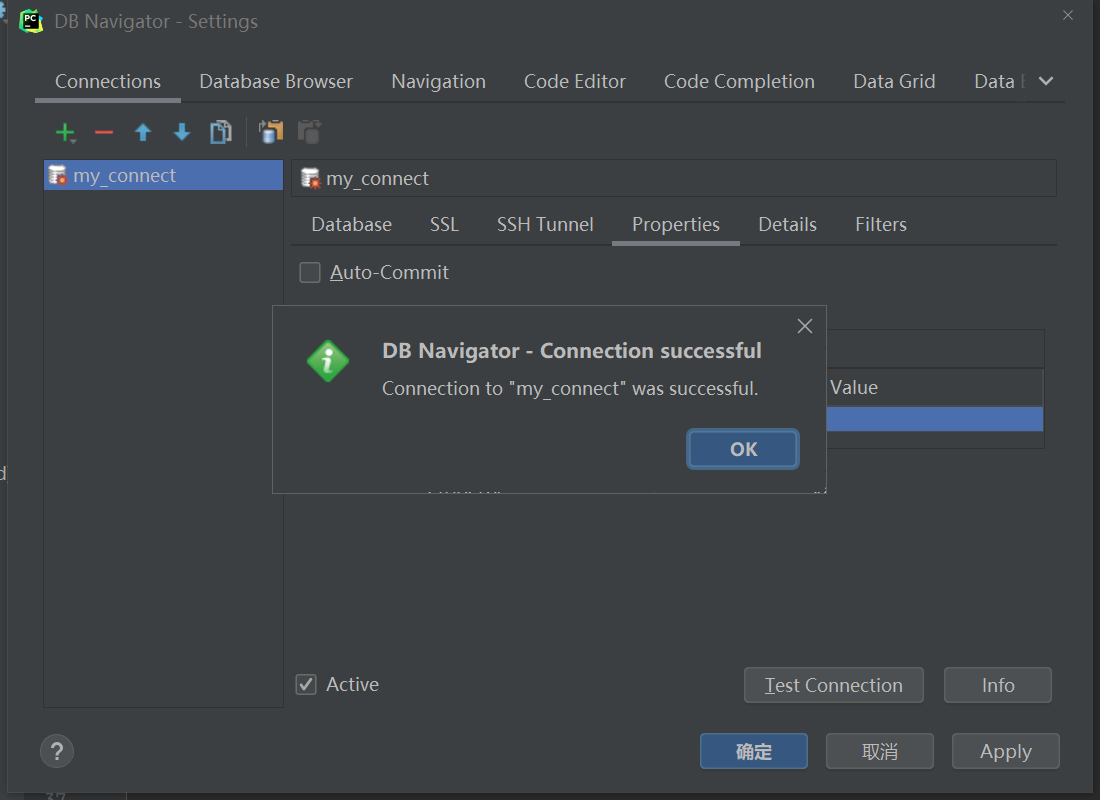1100x800 pixels.
Task: Click the Test Connection button
Action: click(833, 685)
